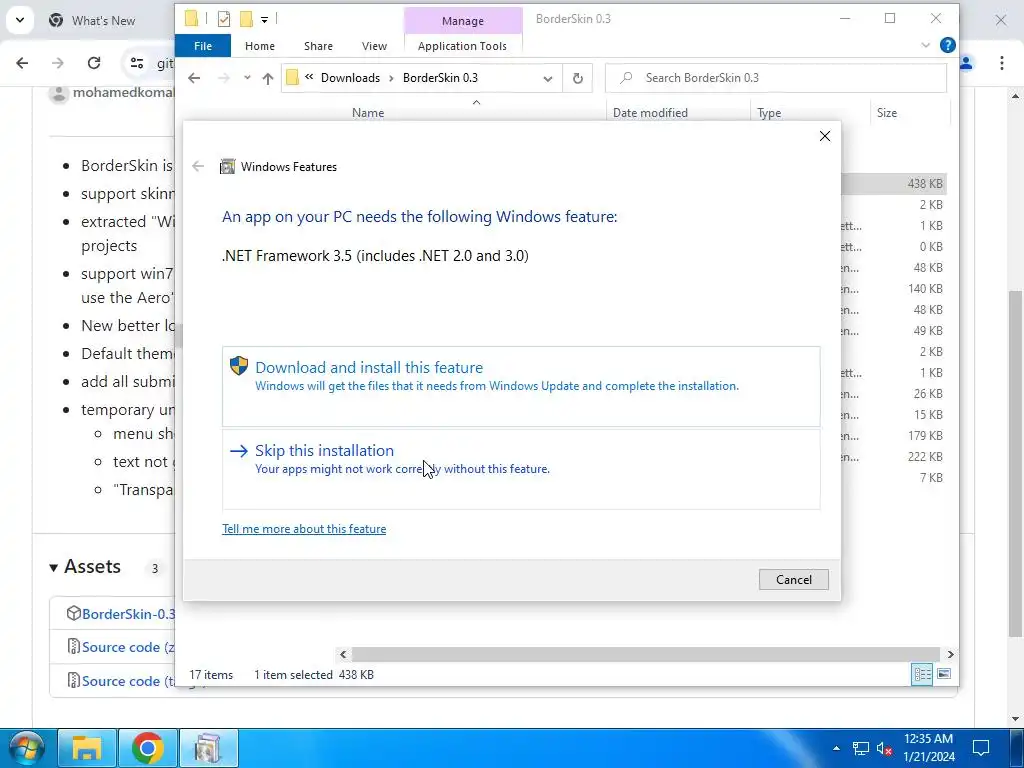1024x768 pixels.
Task: Click the horizontal scrollbar track in Explorer
Action: click(645, 654)
